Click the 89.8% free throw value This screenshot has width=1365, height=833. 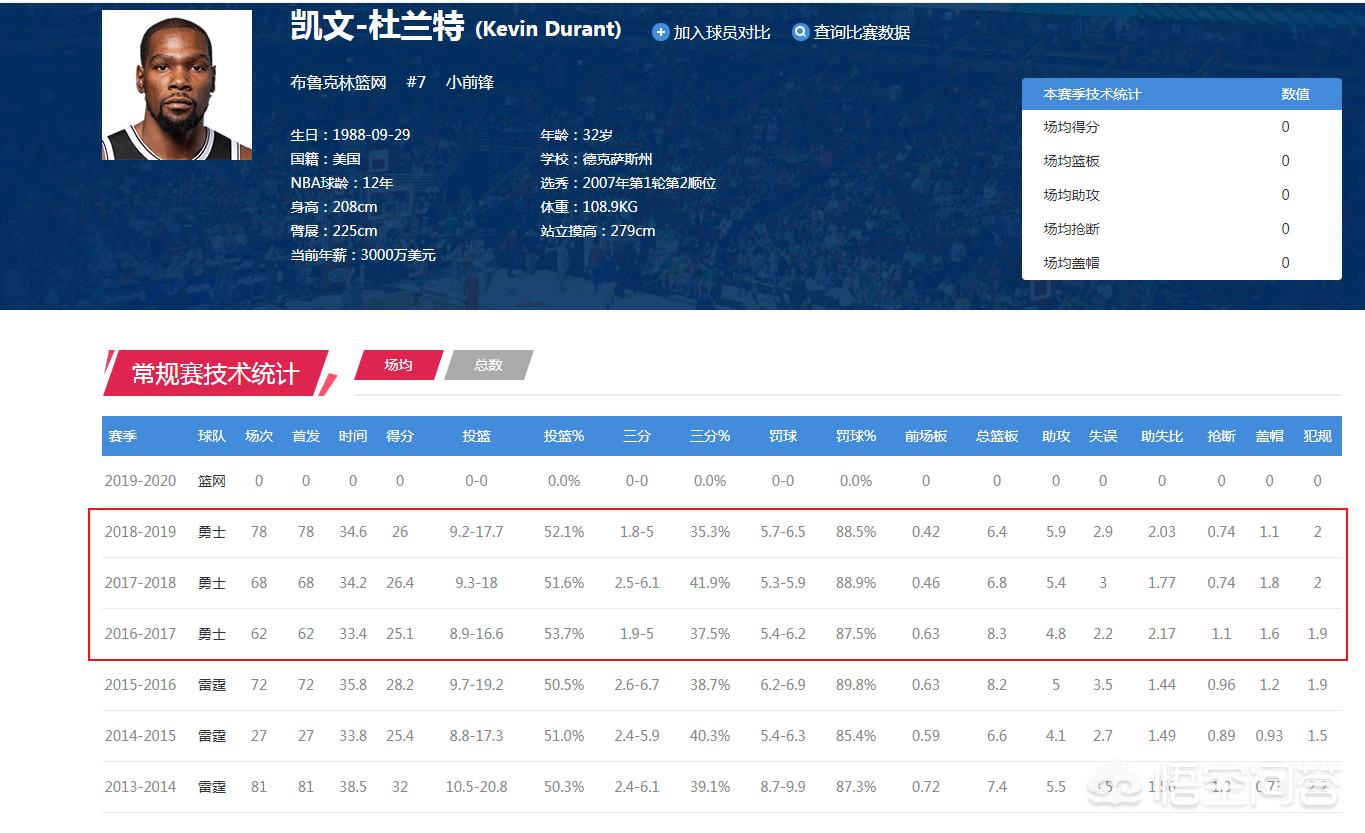click(856, 685)
